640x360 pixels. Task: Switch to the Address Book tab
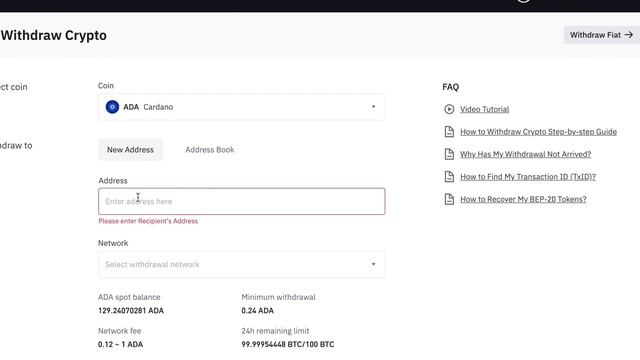pos(210,150)
